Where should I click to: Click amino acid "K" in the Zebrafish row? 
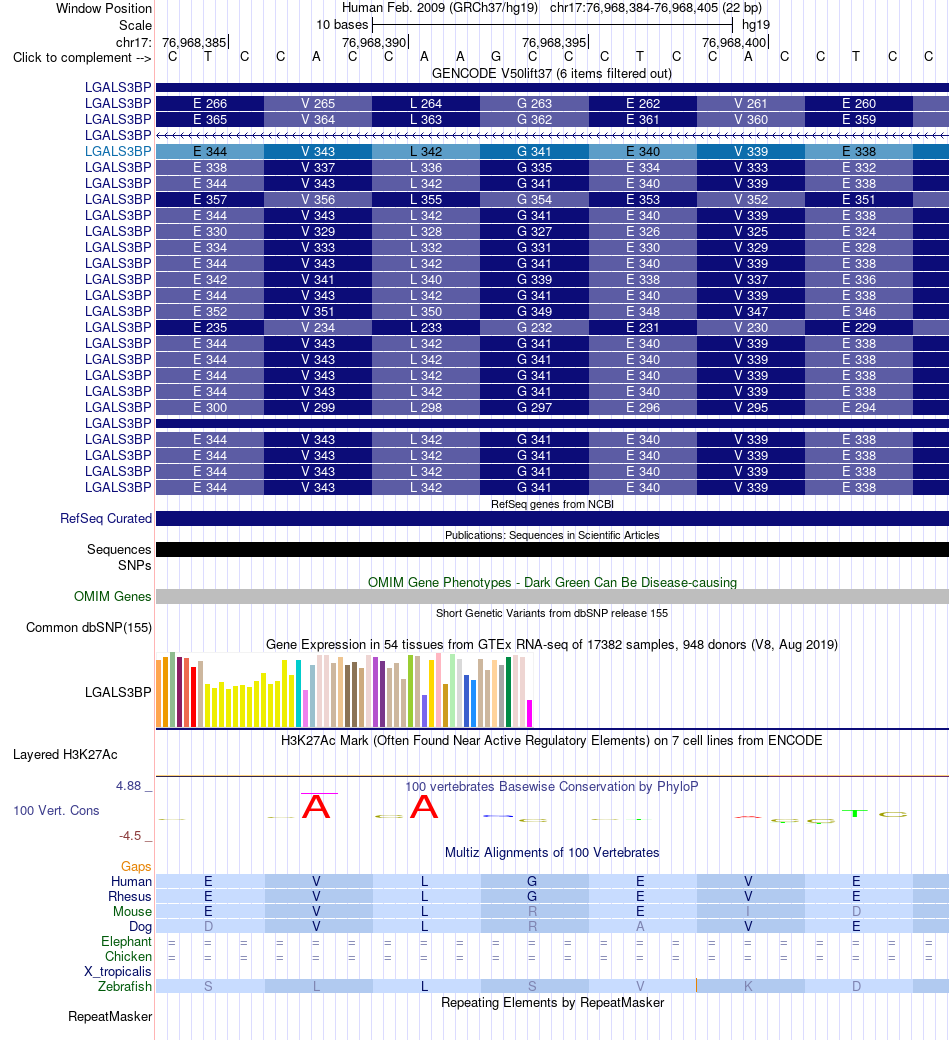click(x=748, y=987)
